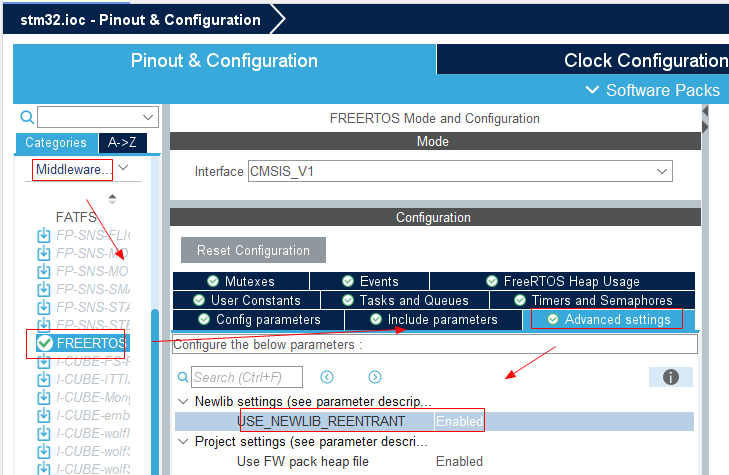
Task: Select USE_NEWLIB_REENTRANT parameter row
Action: click(434, 422)
